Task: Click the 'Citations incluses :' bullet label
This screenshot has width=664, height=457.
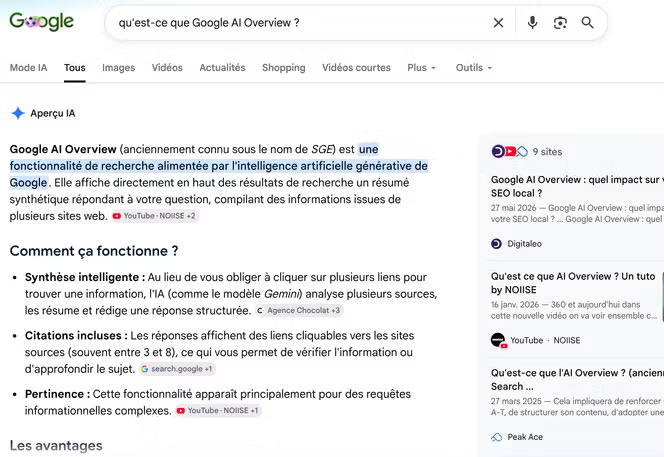Action: click(76, 335)
